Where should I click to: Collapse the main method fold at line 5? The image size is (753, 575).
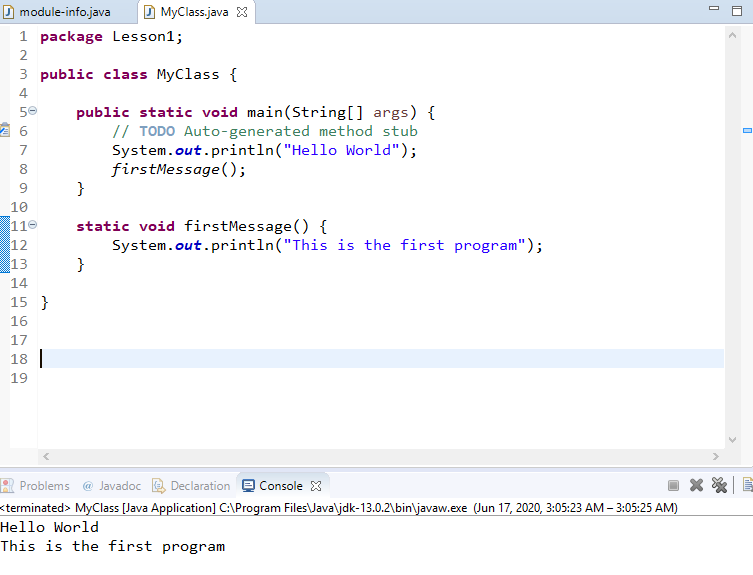pos(32,111)
